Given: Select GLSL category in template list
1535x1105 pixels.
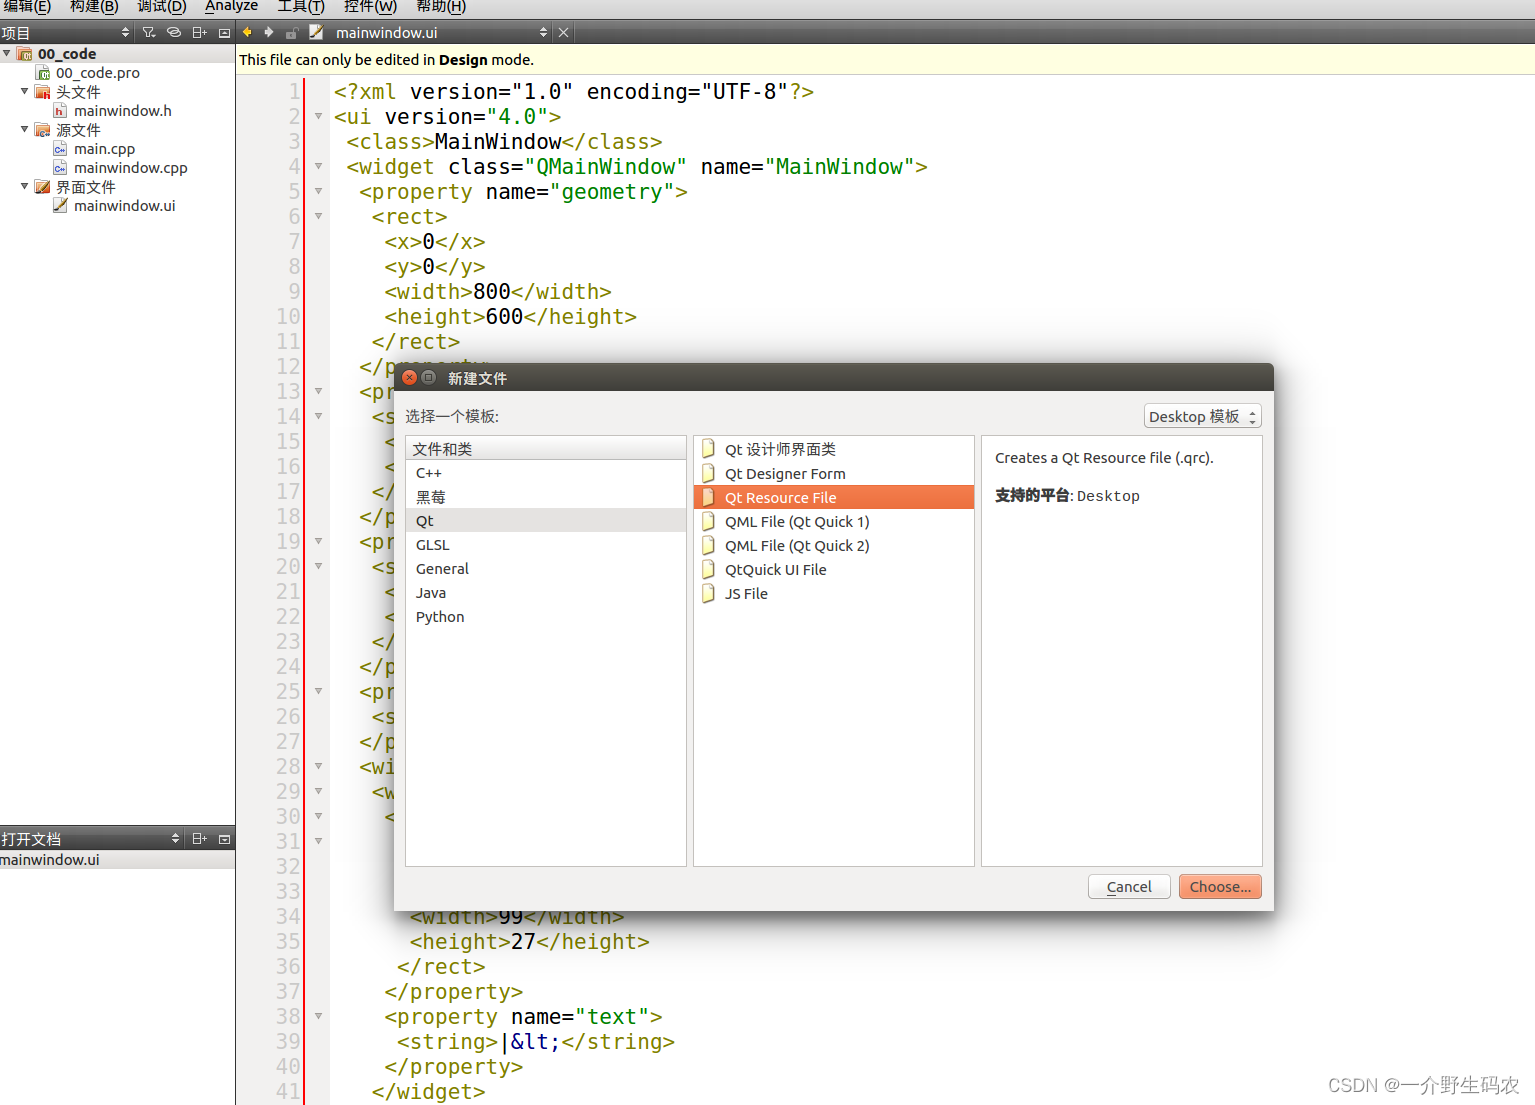Looking at the screenshot, I should (546, 545).
